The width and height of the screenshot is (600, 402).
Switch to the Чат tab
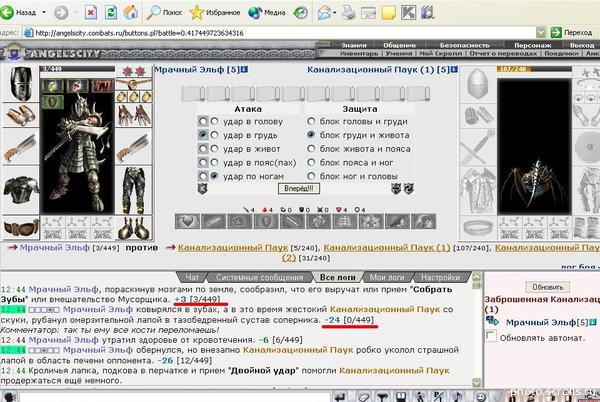[x=192, y=277]
